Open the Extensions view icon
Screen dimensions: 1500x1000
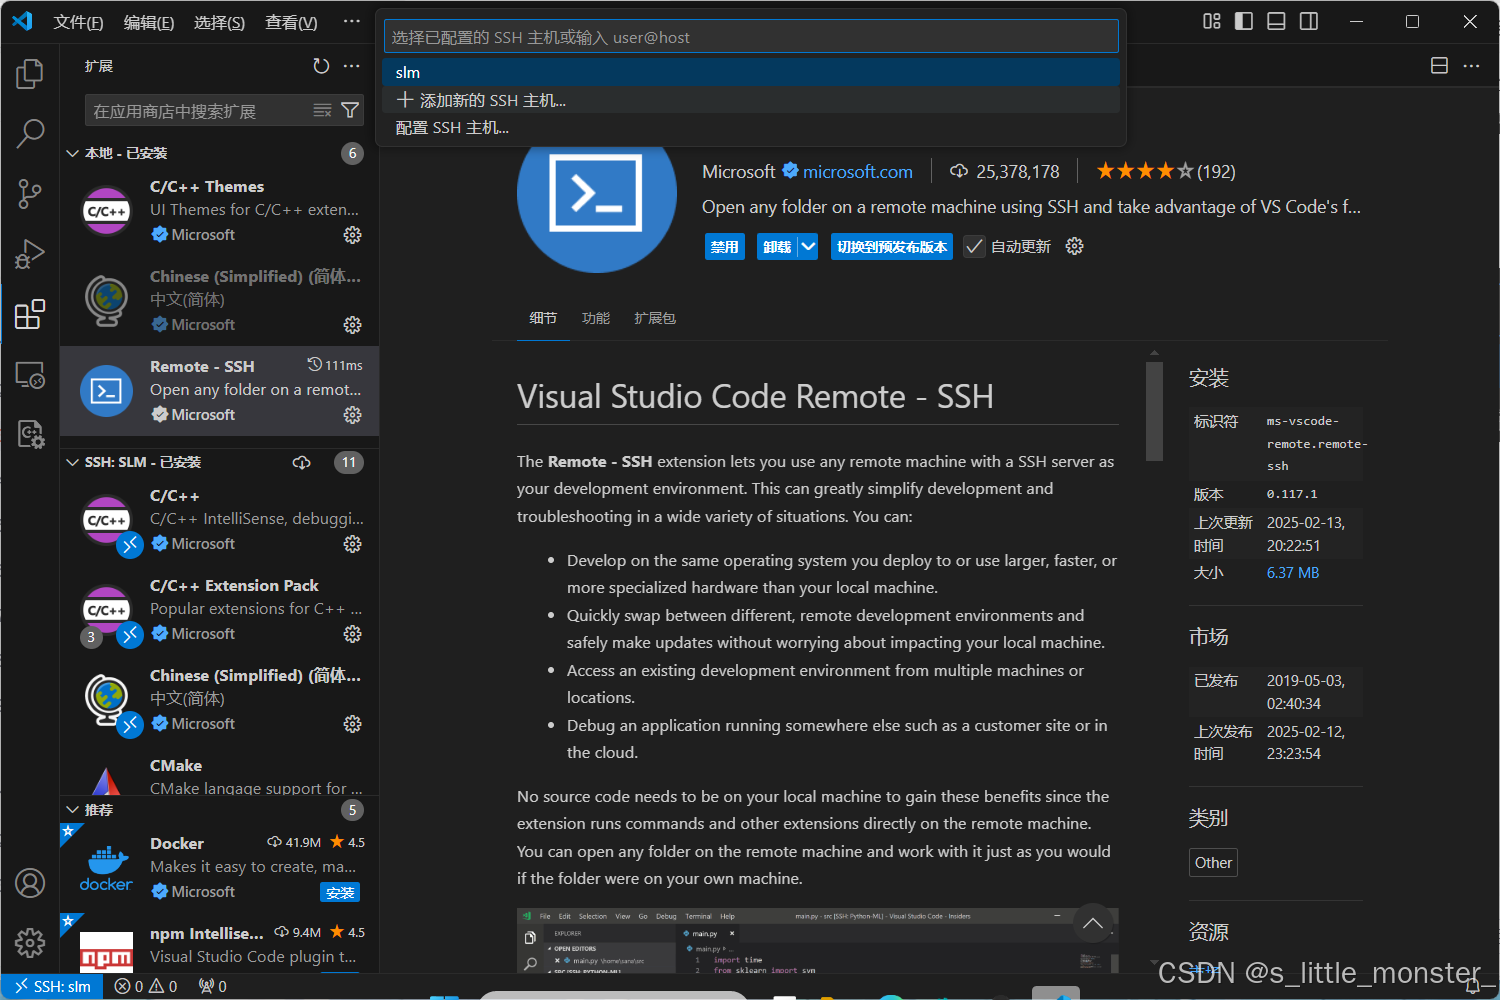[x=30, y=314]
